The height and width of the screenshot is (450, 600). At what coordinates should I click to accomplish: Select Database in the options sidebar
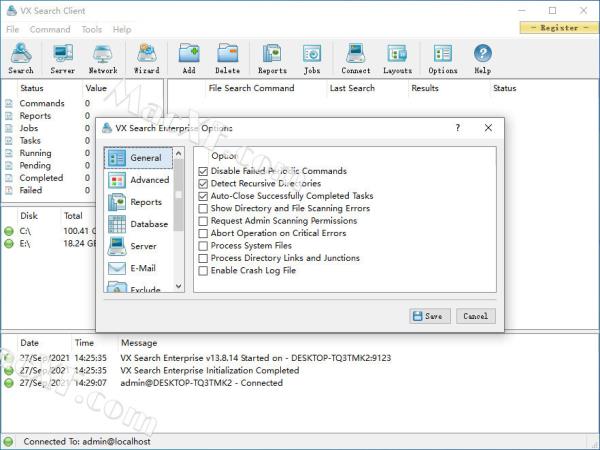[x=138, y=224]
